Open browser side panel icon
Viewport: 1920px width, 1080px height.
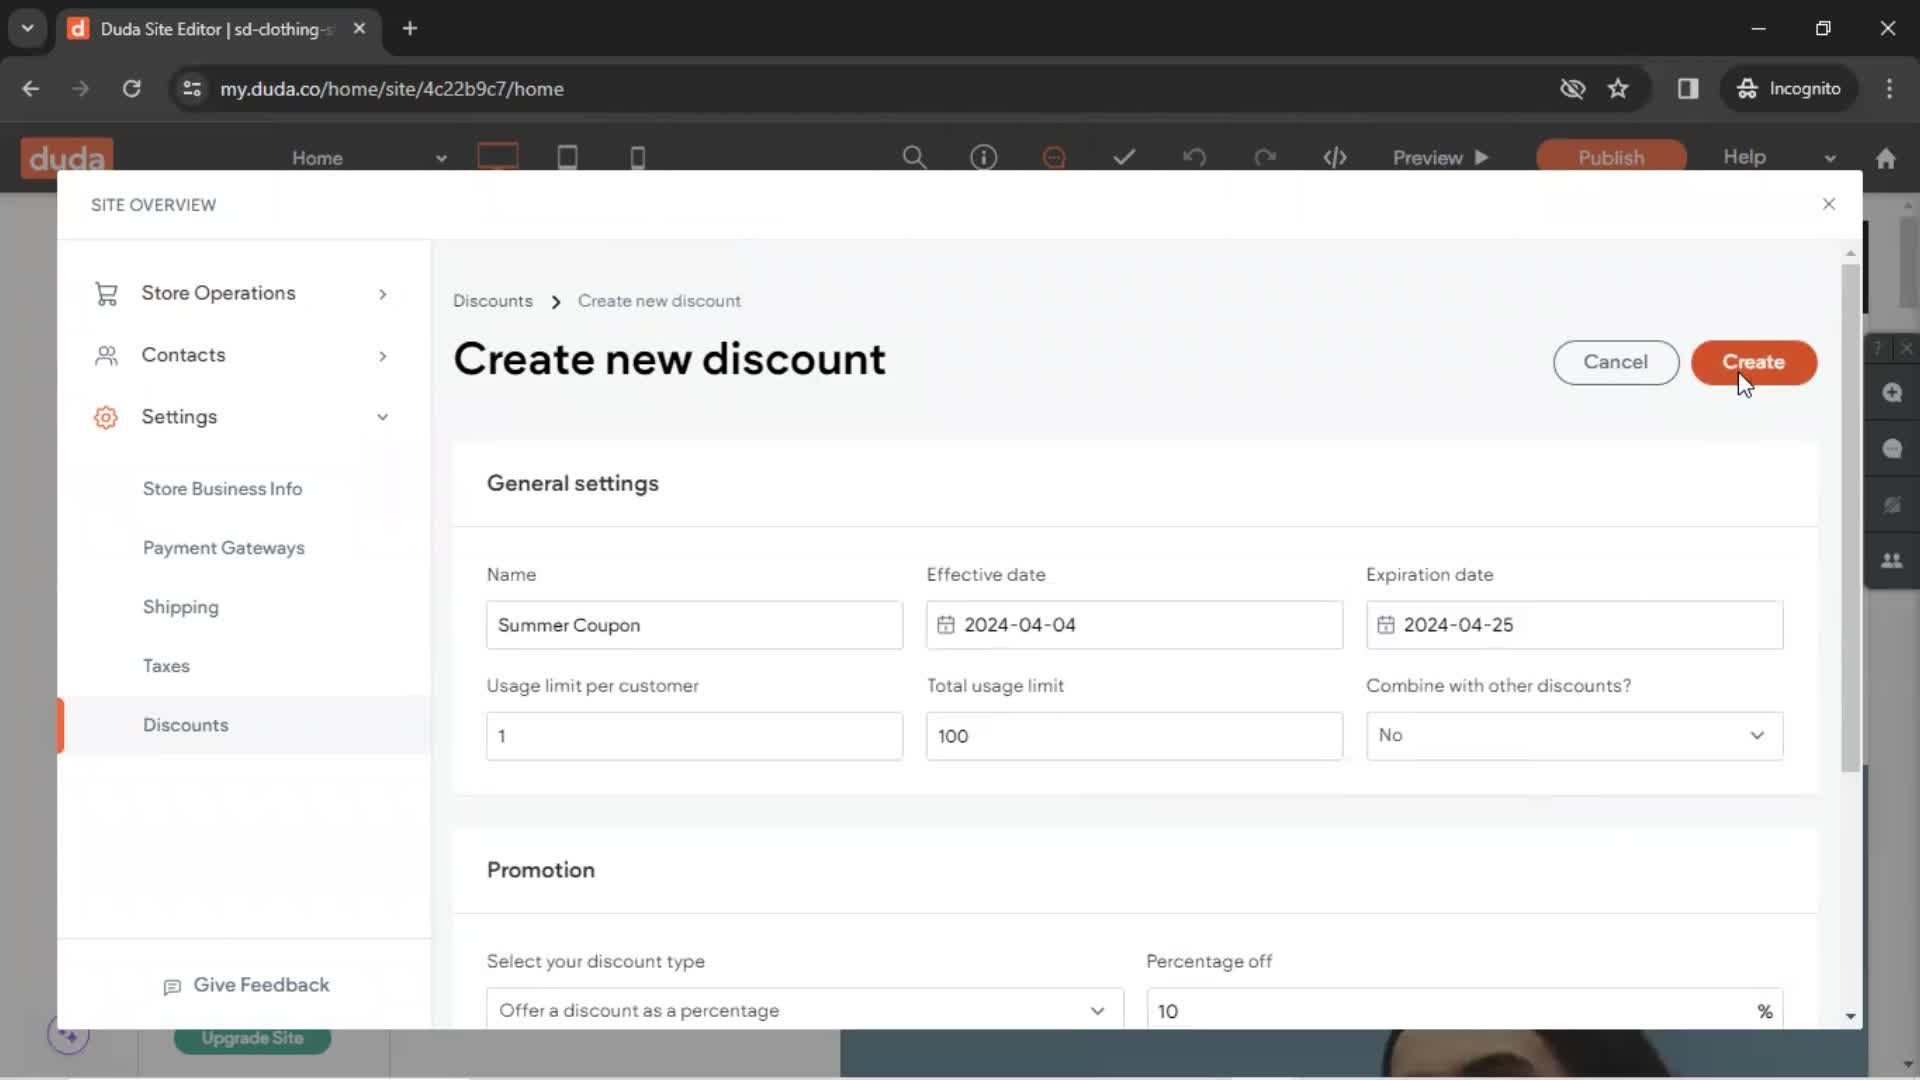(1688, 88)
